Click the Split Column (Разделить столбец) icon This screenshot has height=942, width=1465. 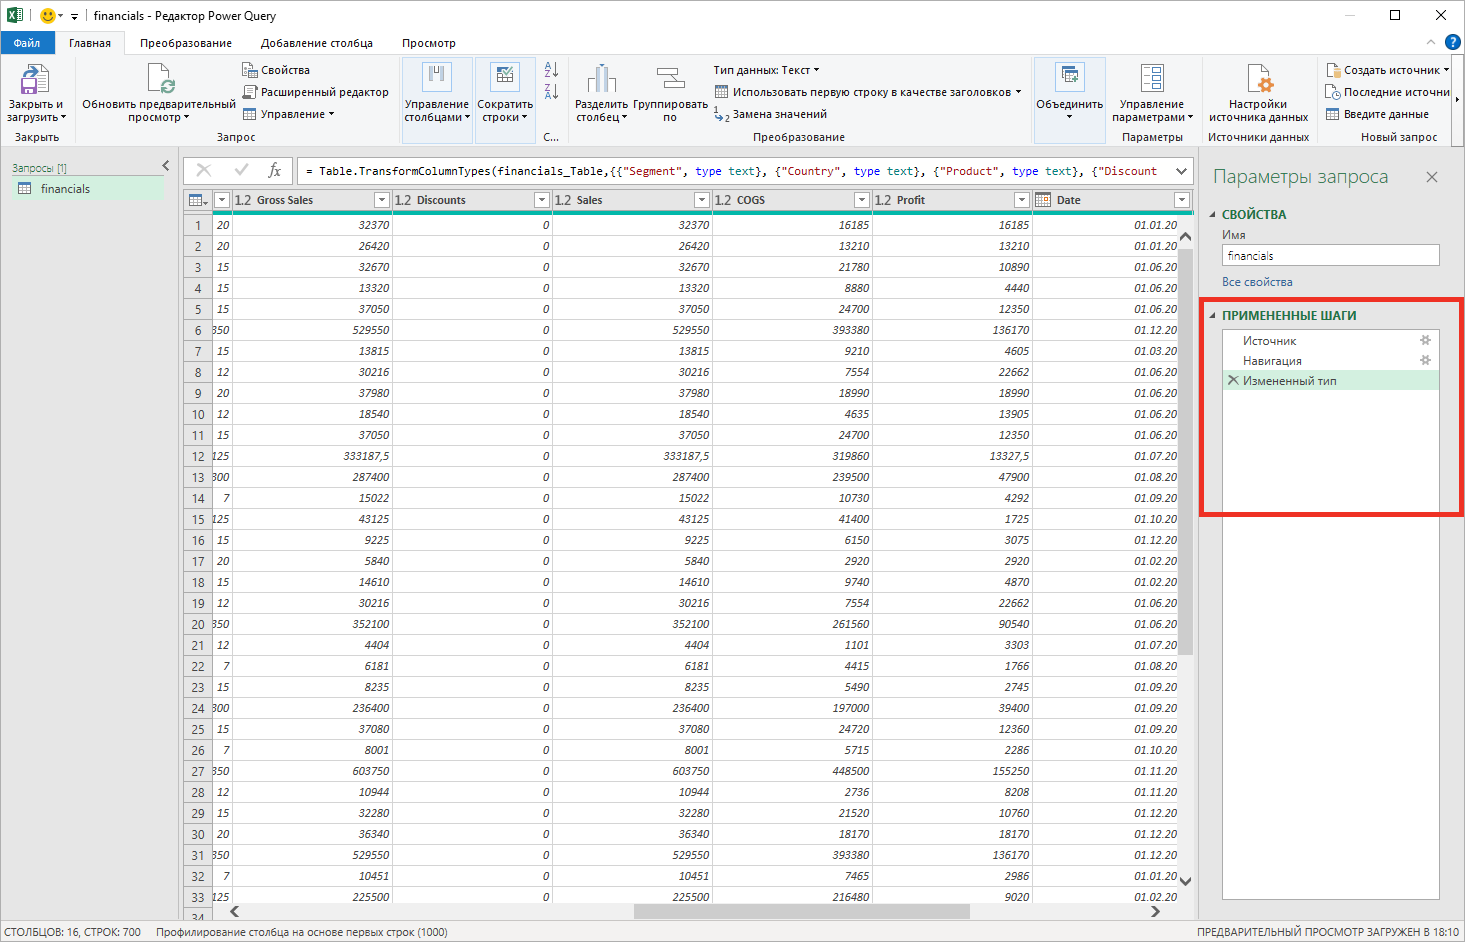point(602,79)
